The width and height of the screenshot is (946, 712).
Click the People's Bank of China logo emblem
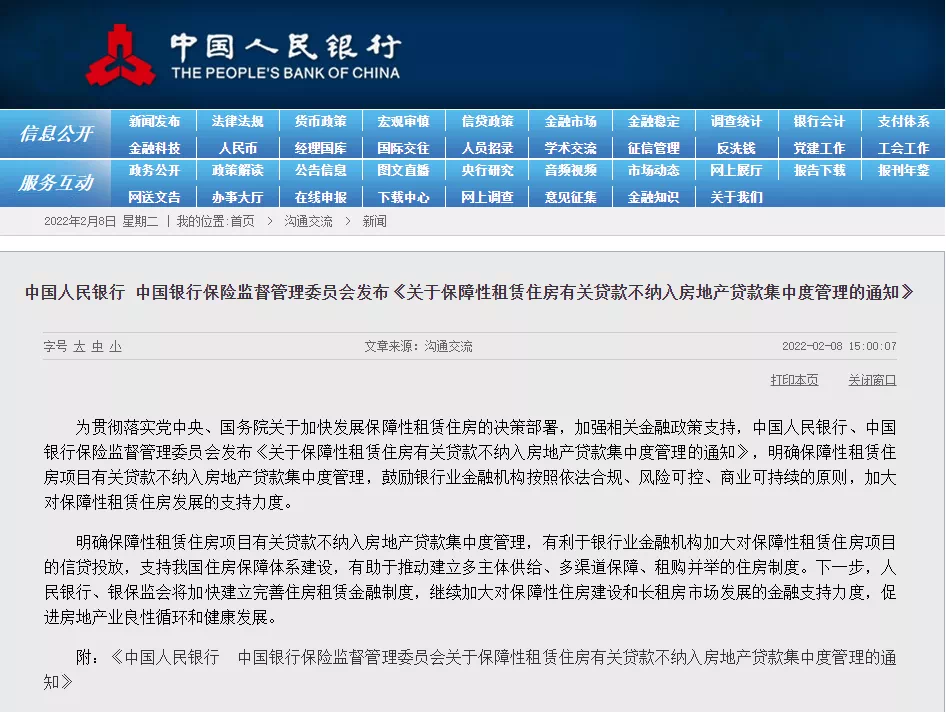click(120, 55)
